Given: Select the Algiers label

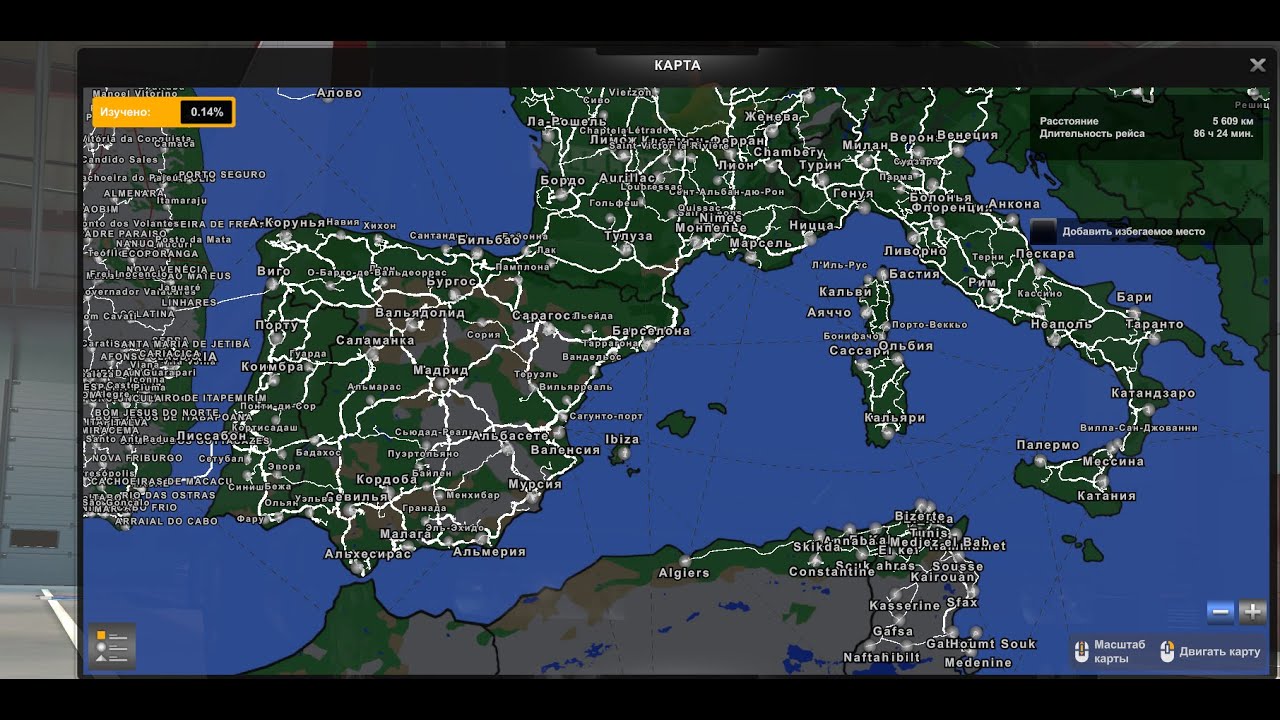Looking at the screenshot, I should [684, 574].
